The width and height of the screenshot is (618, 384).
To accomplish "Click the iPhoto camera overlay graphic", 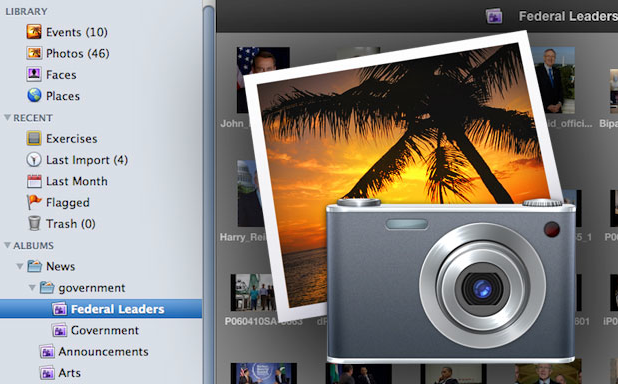I will (x=450, y=280).
